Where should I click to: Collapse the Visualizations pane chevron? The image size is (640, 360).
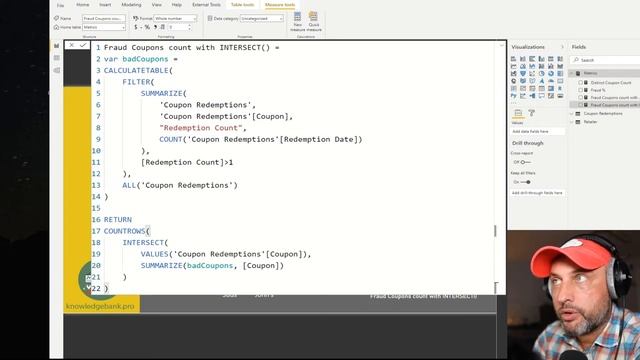pyautogui.click(x=562, y=47)
